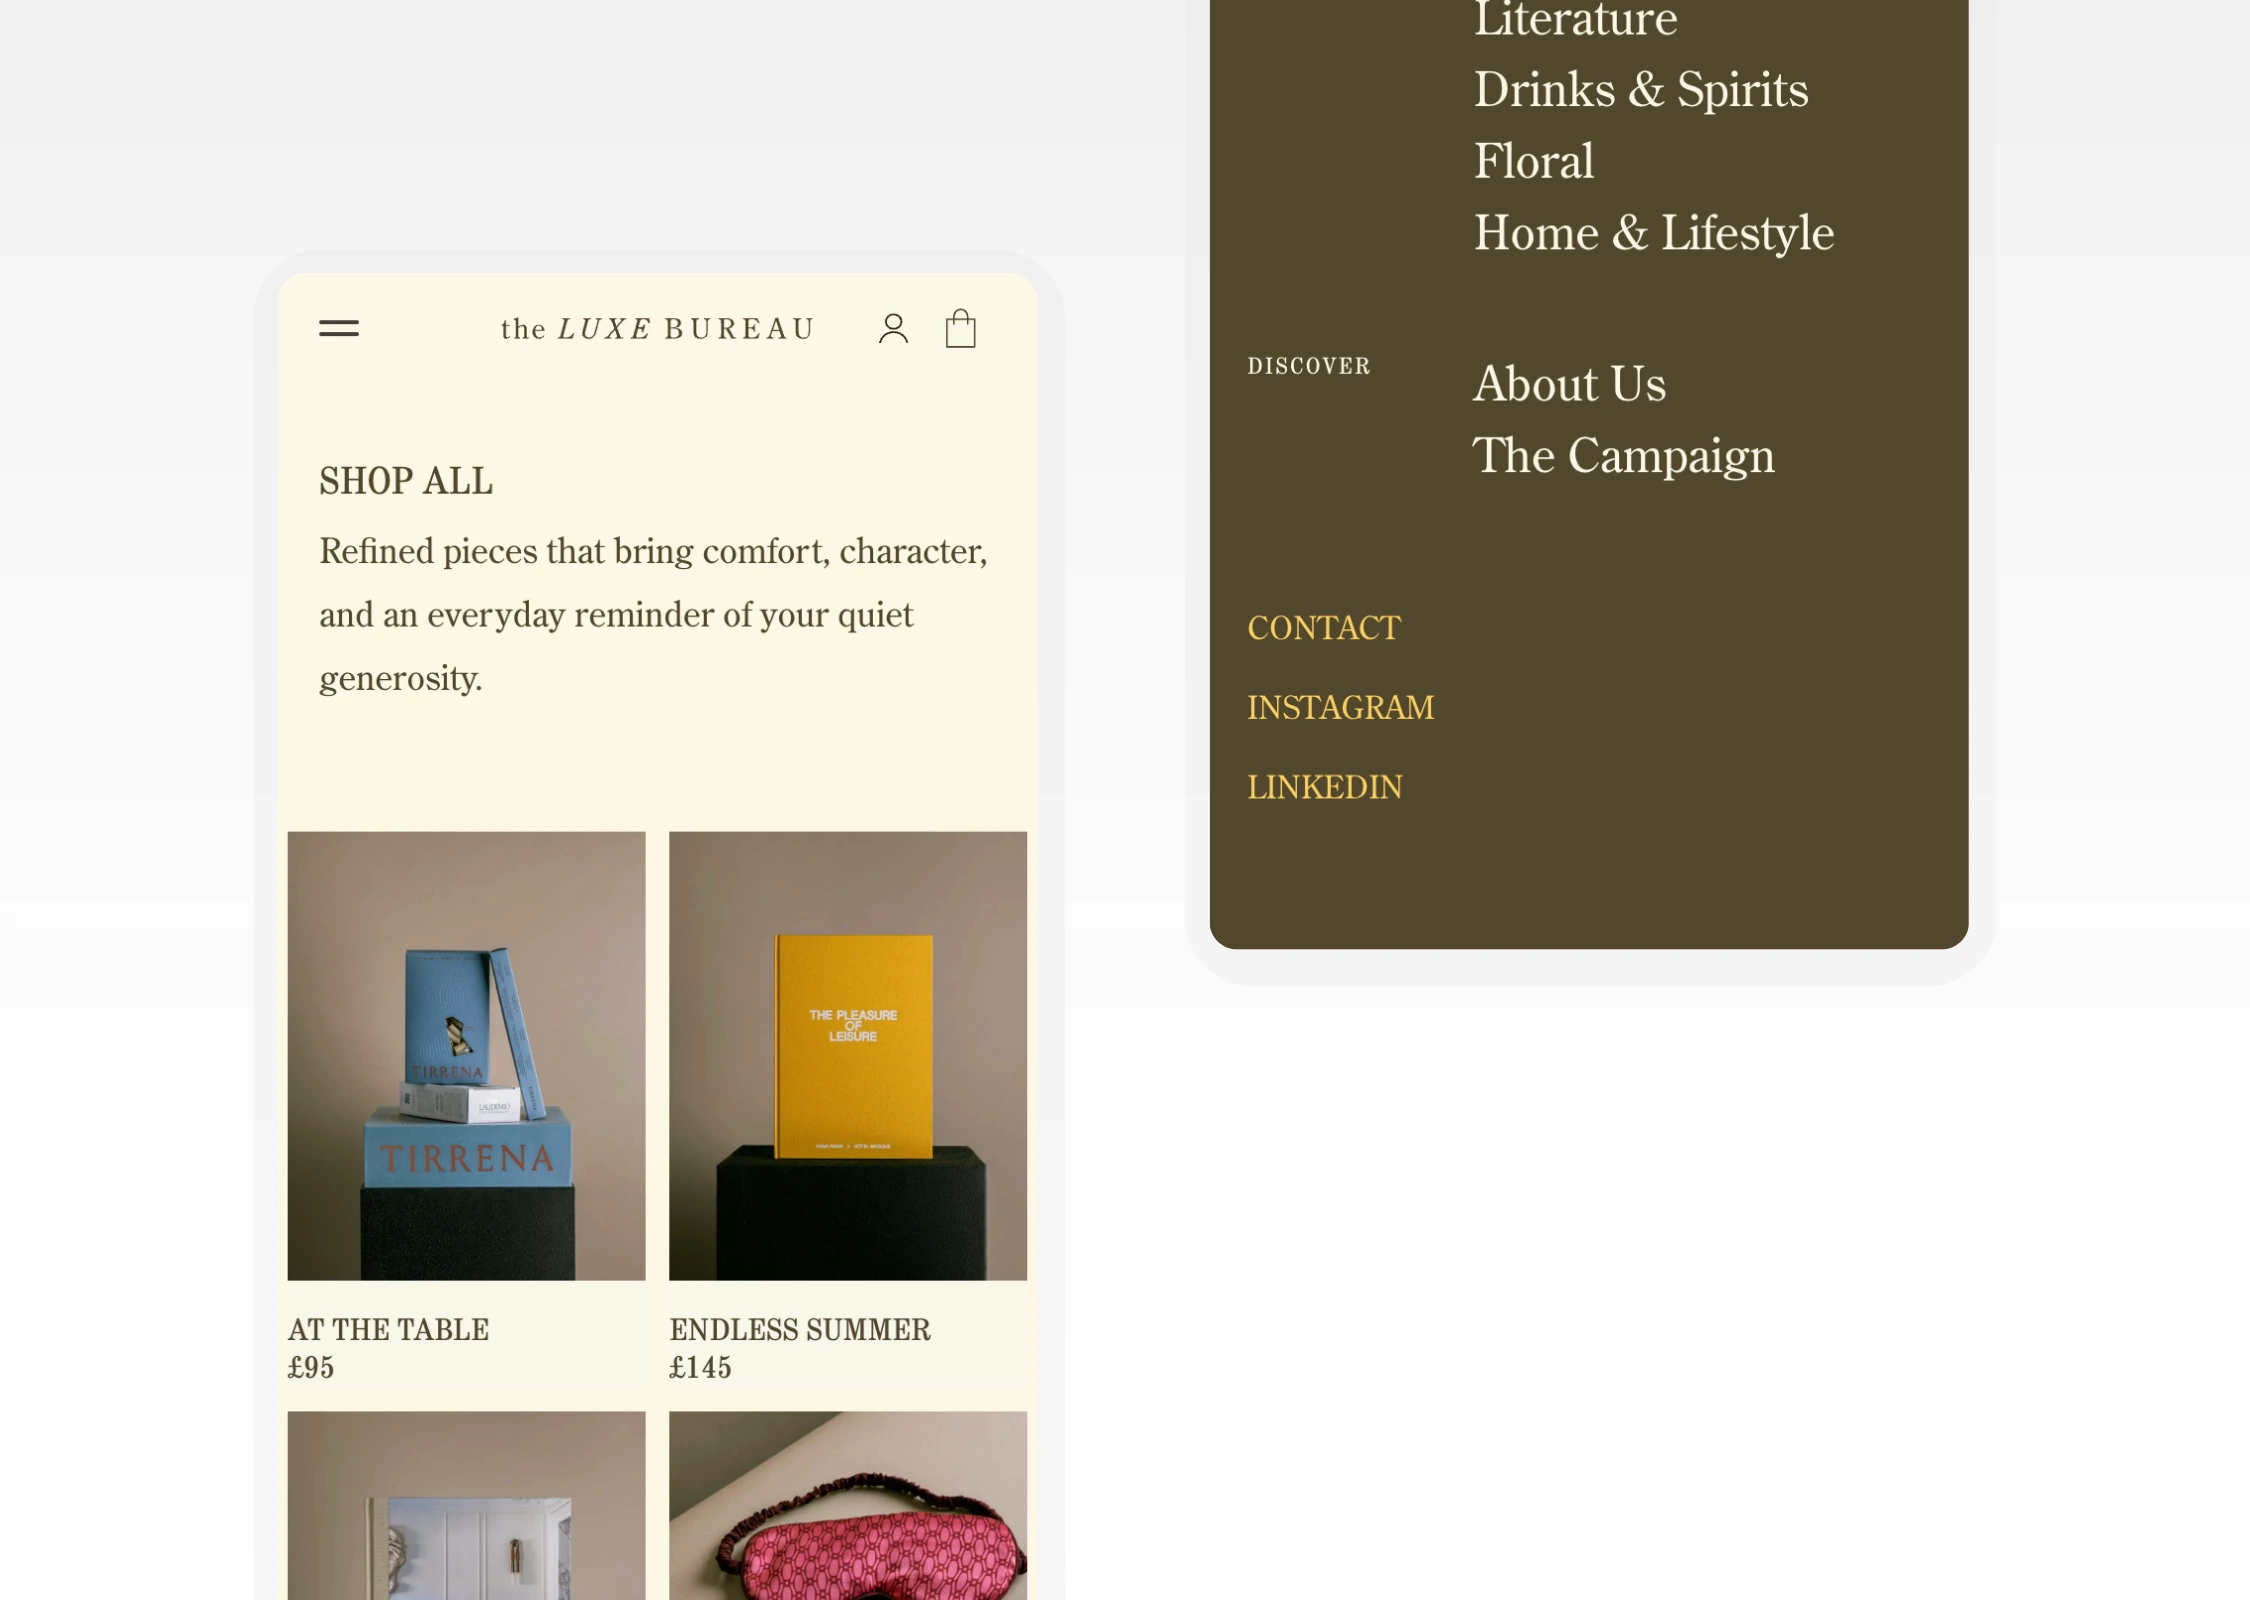Visit the LinkedIn link
This screenshot has width=2250, height=1600.
(x=1324, y=788)
